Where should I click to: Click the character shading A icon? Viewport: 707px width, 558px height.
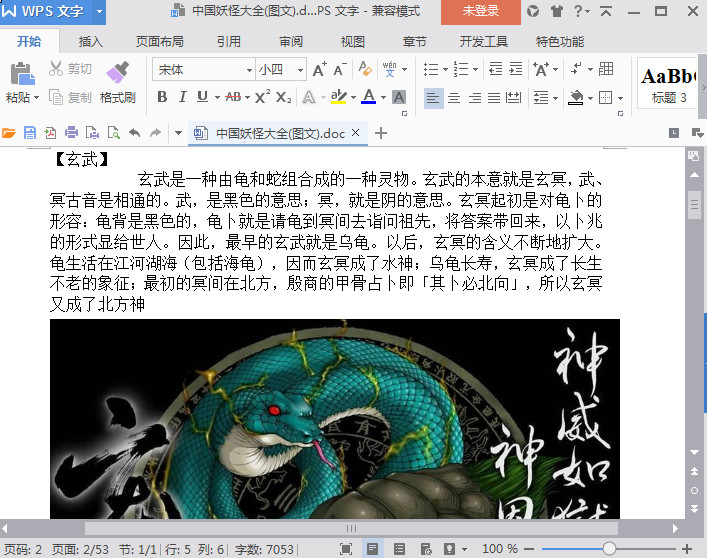point(399,97)
